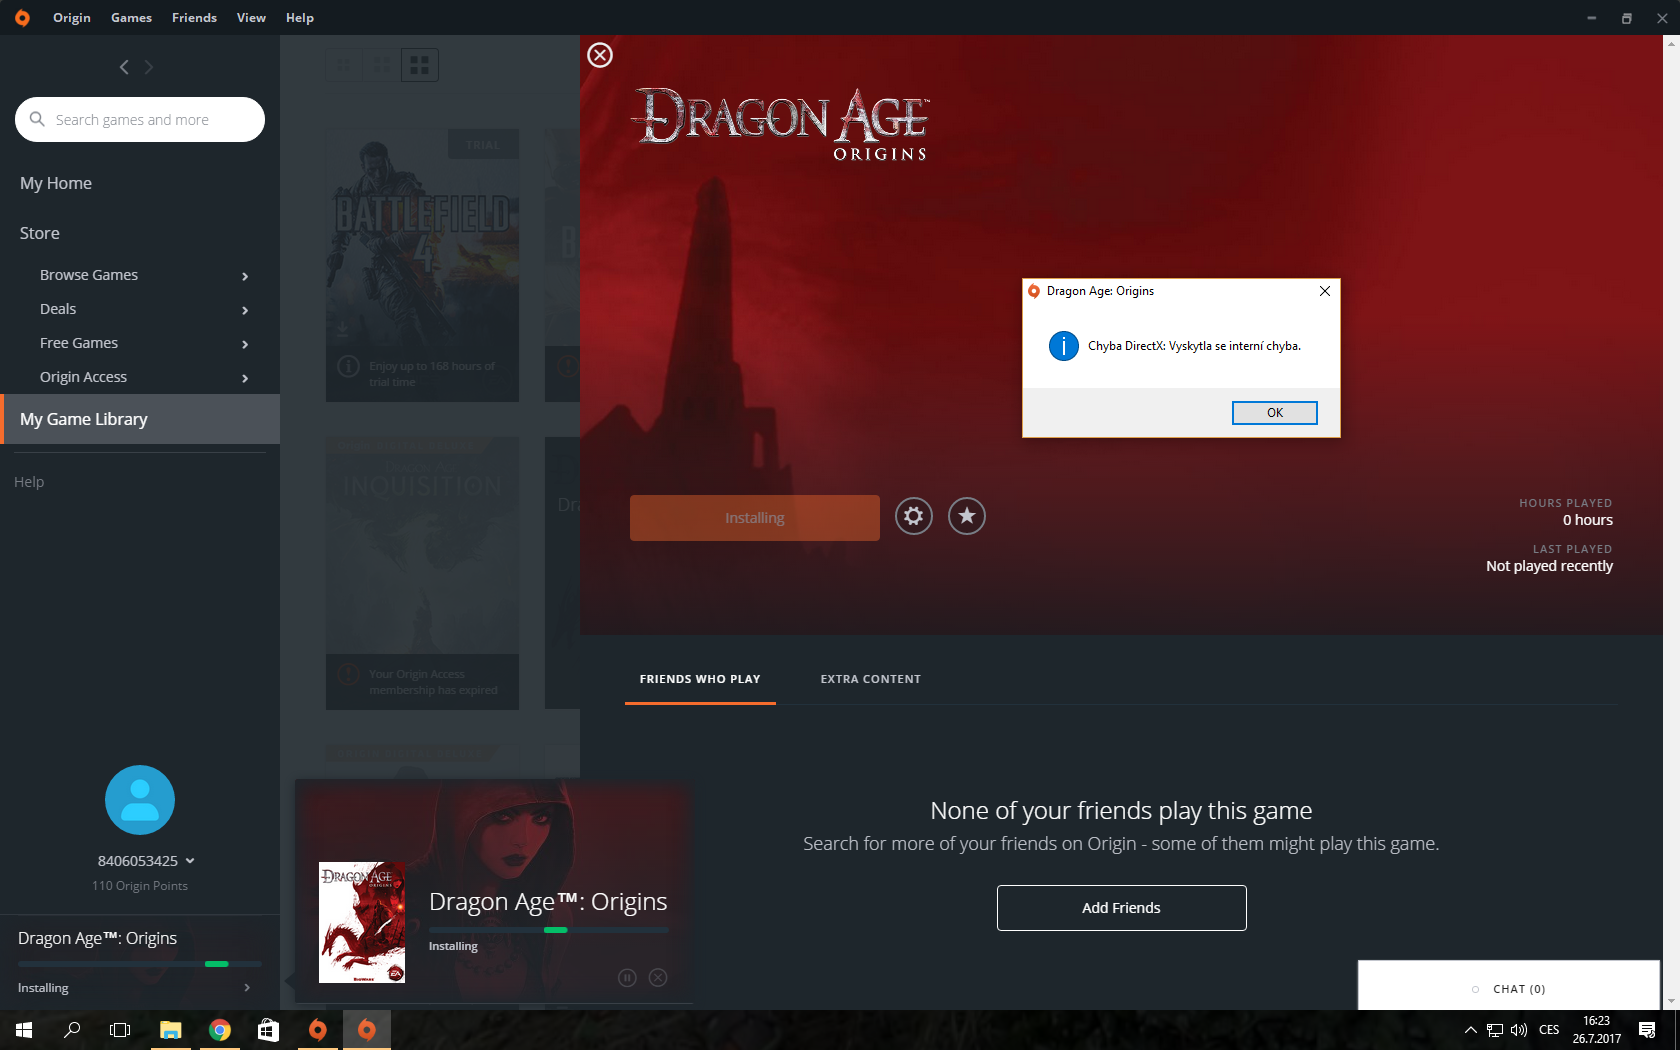Expand Browse Games submenu
Image resolution: width=1680 pixels, height=1050 pixels.
coord(245,276)
